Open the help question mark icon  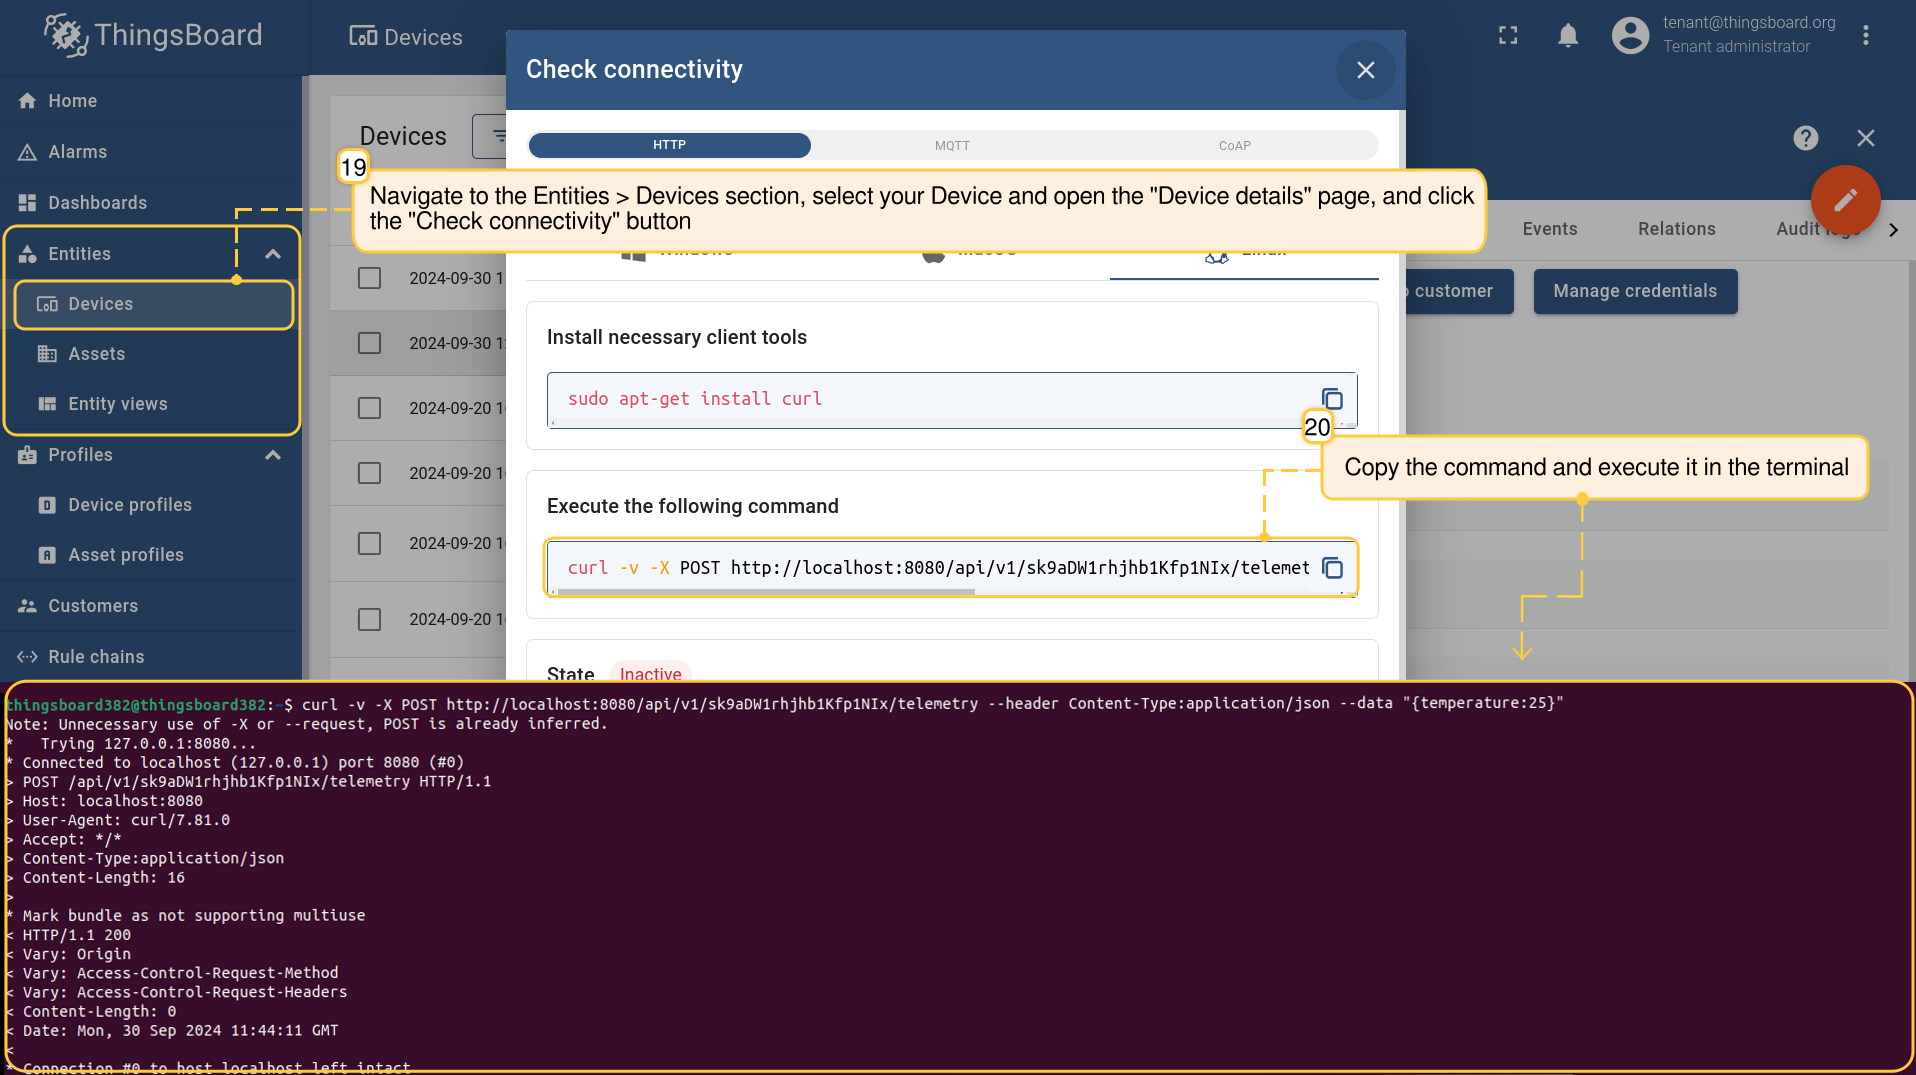coord(1805,138)
